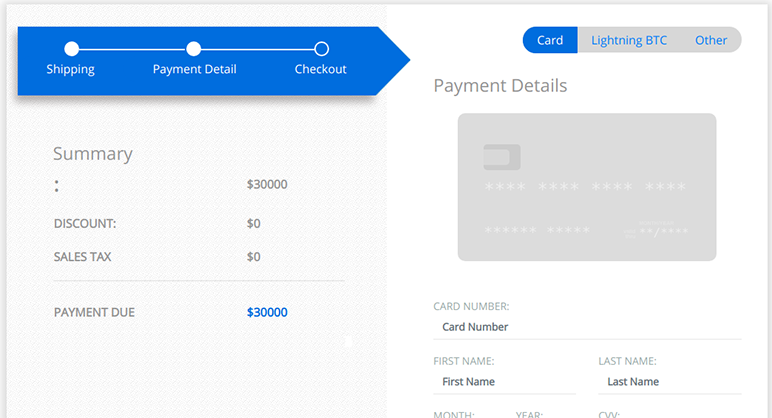772x418 pixels.
Task: Click the LAST NAME: field label
Action: [x=627, y=361]
